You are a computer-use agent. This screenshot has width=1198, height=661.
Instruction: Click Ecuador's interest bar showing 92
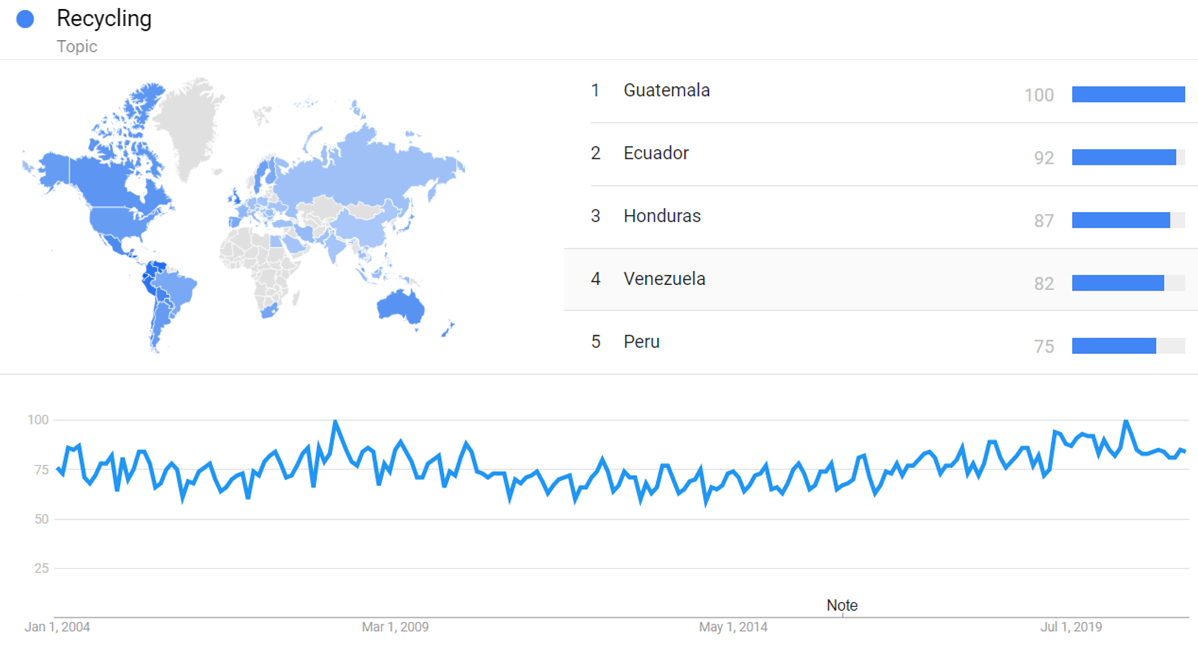pyautogui.click(x=1124, y=157)
